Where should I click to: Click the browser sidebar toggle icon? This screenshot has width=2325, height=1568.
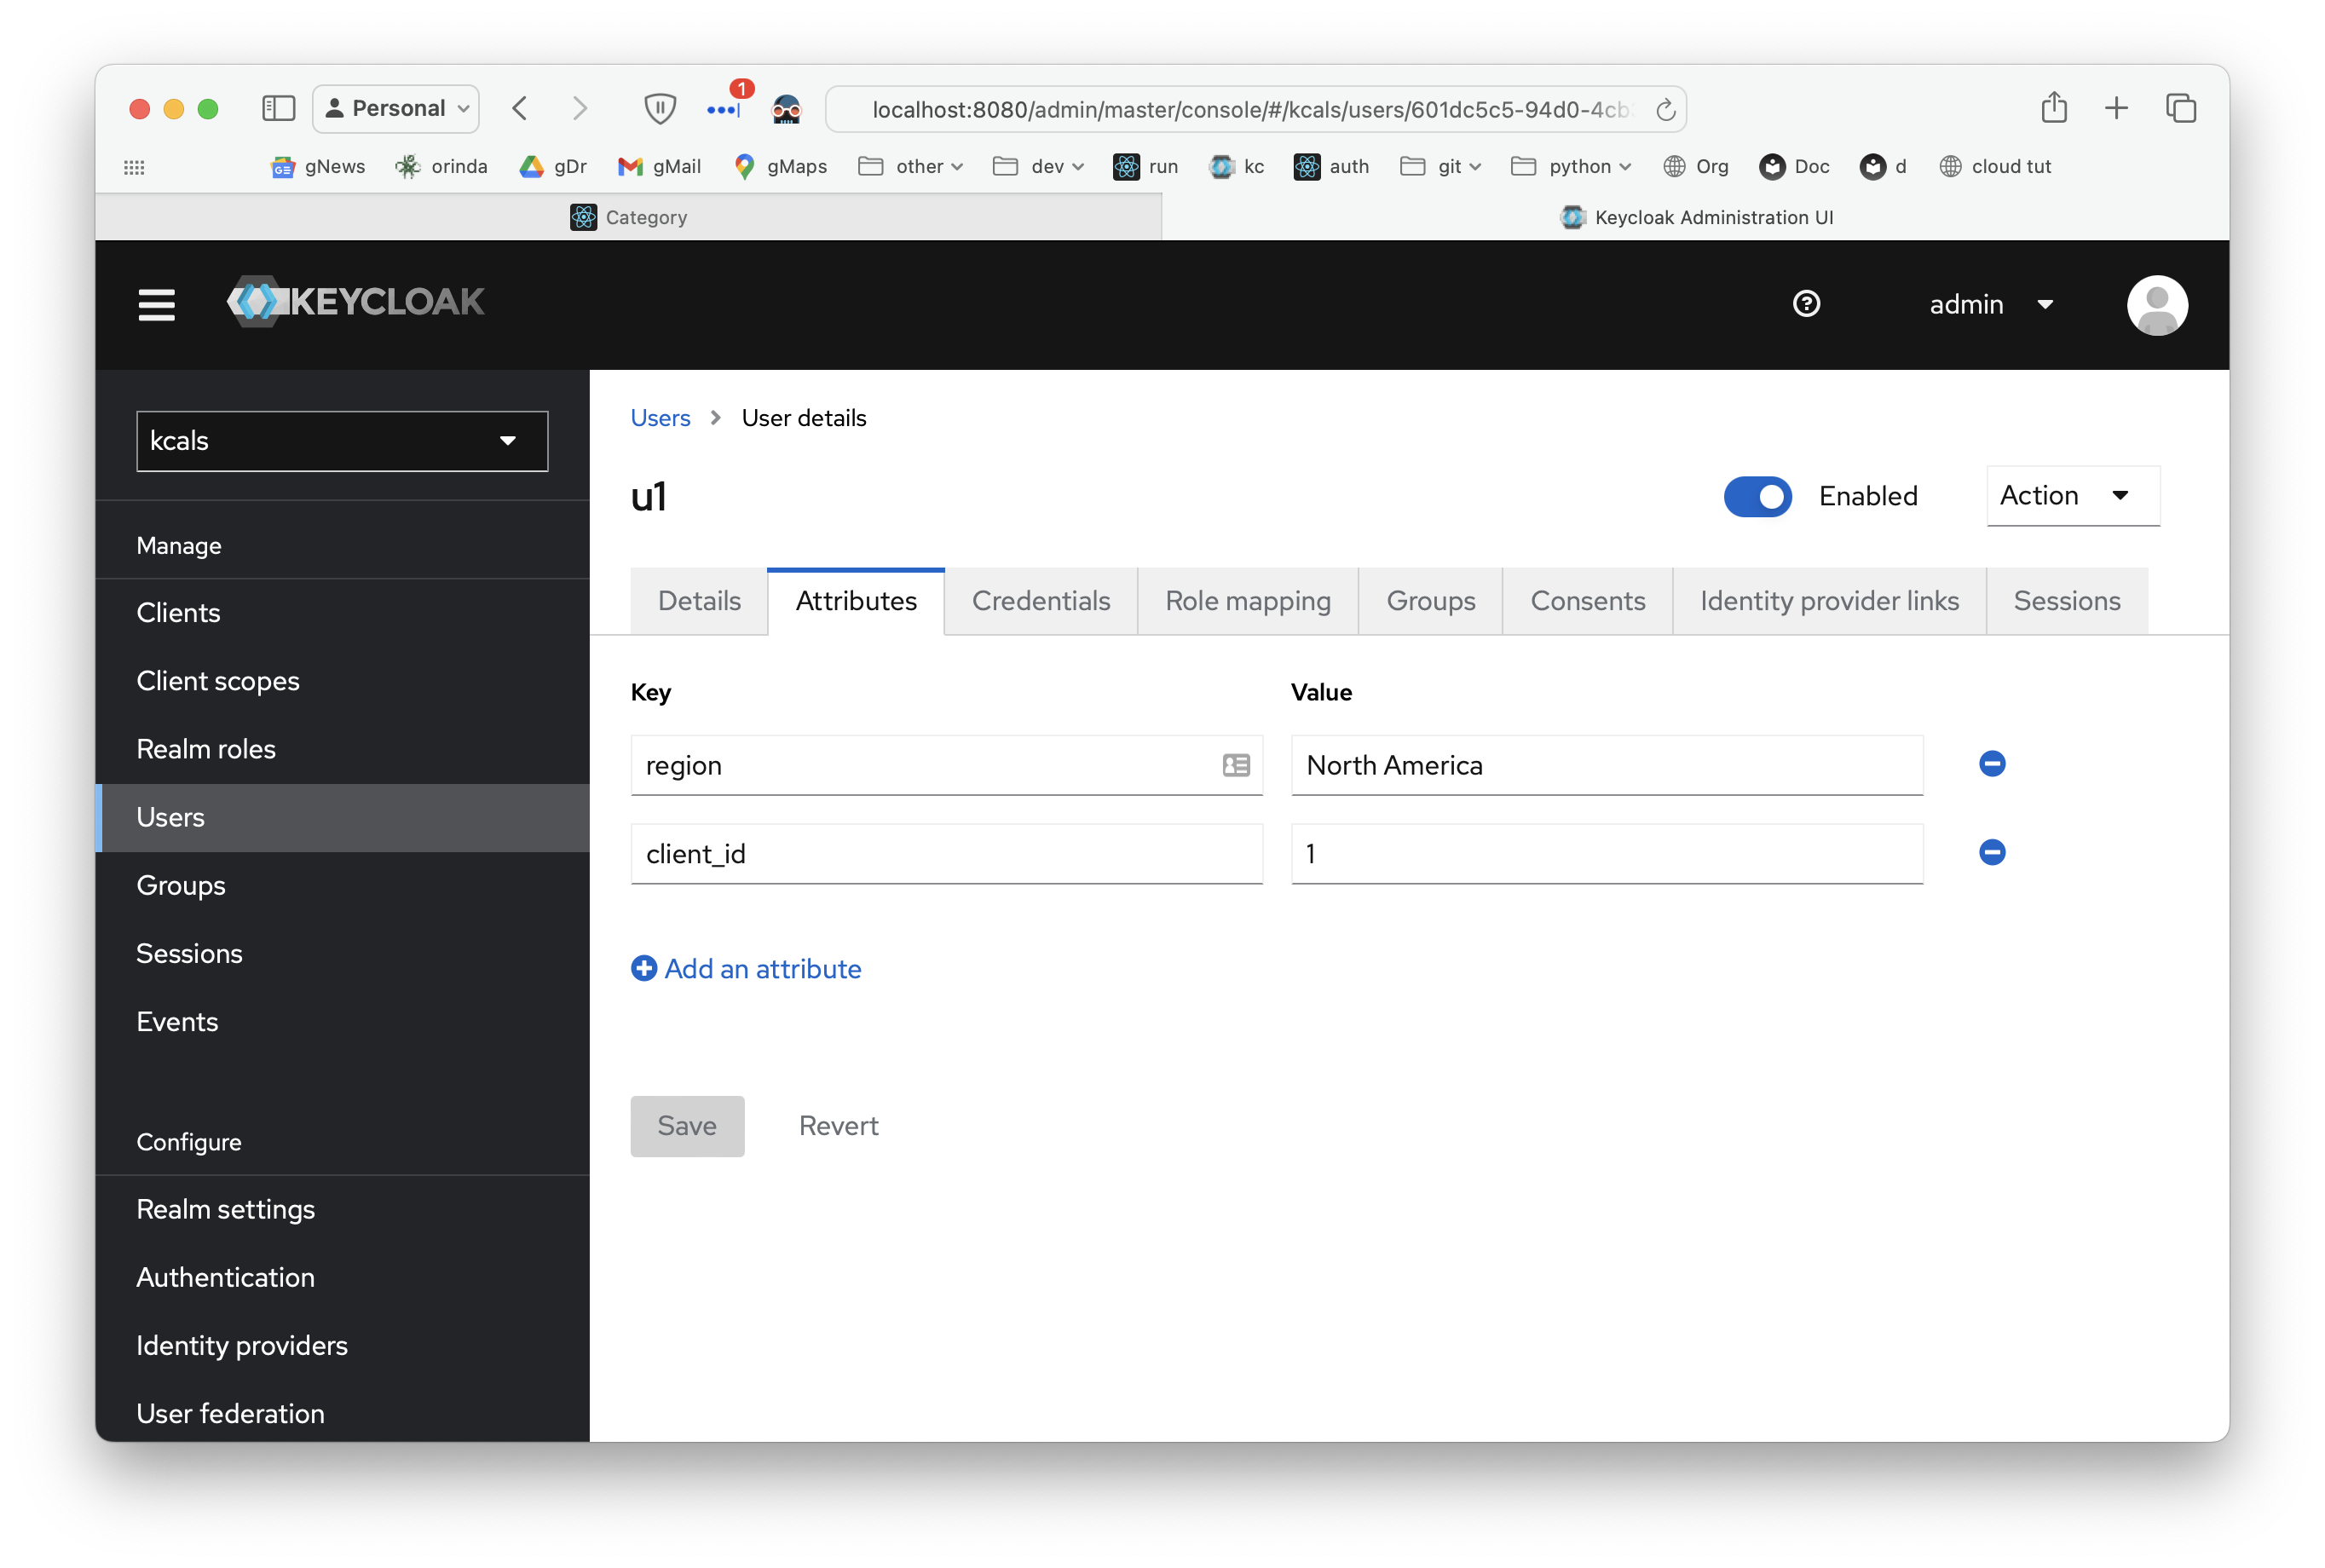pyautogui.click(x=278, y=108)
